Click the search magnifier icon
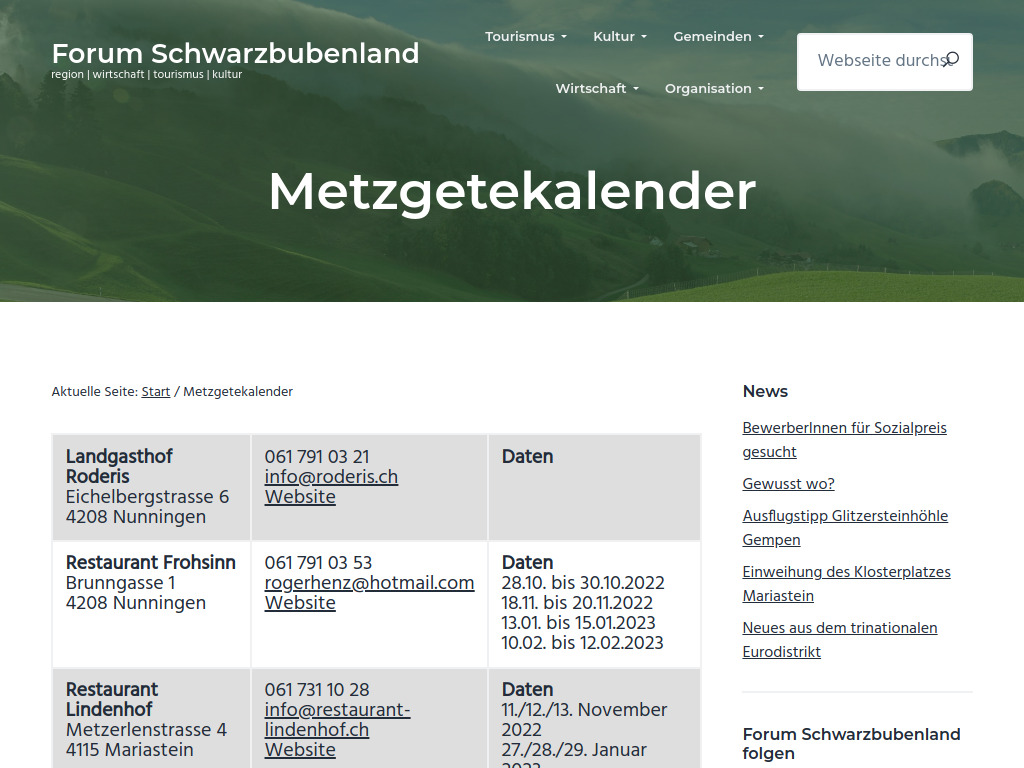1024x768 pixels. click(x=950, y=59)
